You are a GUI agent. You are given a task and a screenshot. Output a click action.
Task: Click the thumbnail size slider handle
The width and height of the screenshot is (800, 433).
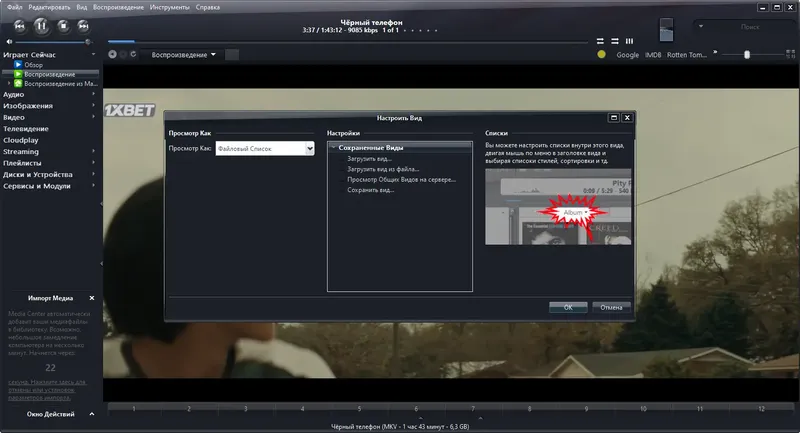point(747,55)
